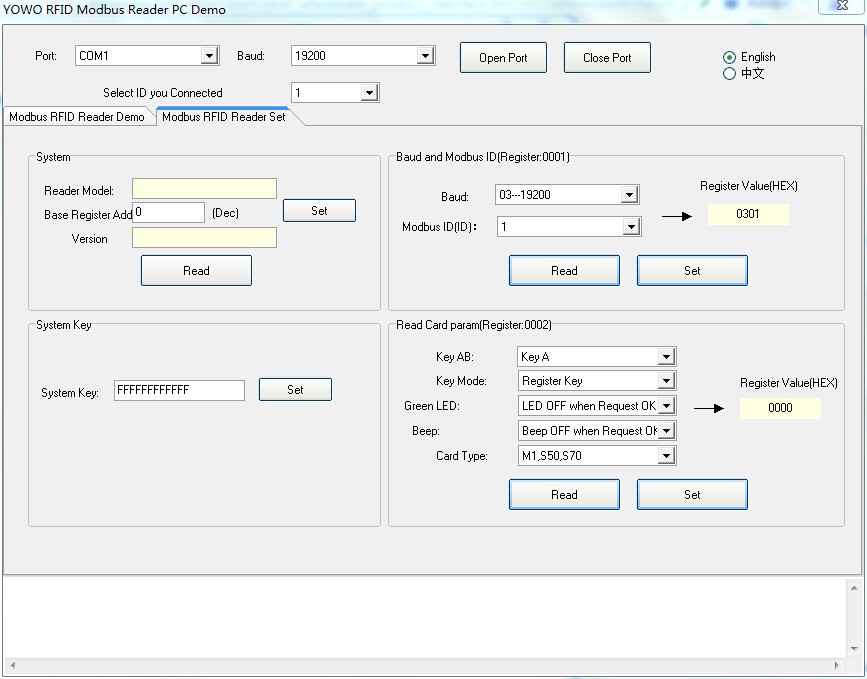This screenshot has width=867, height=679.
Task: Expand the top Baud 19200 dropdown
Action: point(425,56)
